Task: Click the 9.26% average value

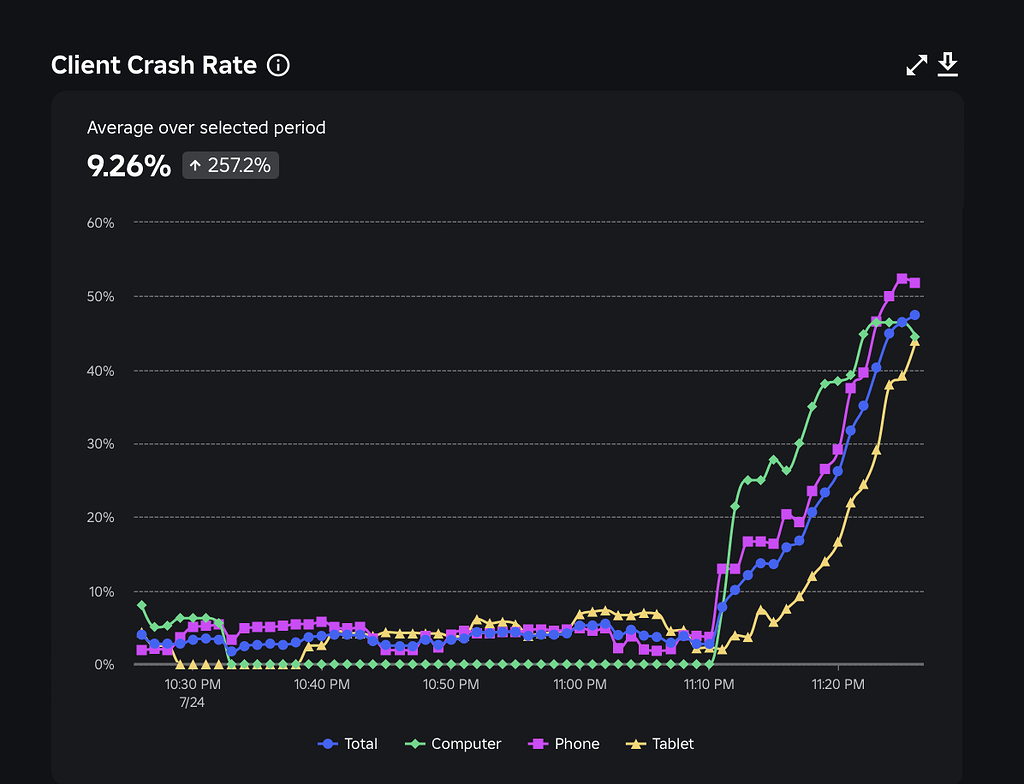Action: [129, 166]
